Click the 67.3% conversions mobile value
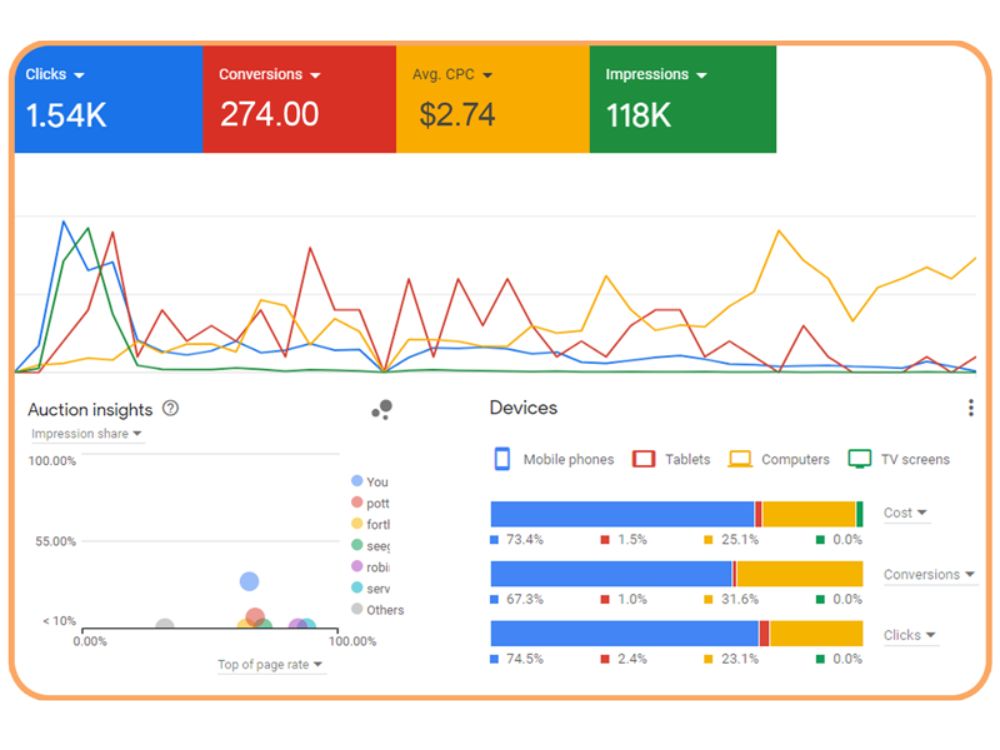The height and width of the screenshot is (750, 1000). 525,599
